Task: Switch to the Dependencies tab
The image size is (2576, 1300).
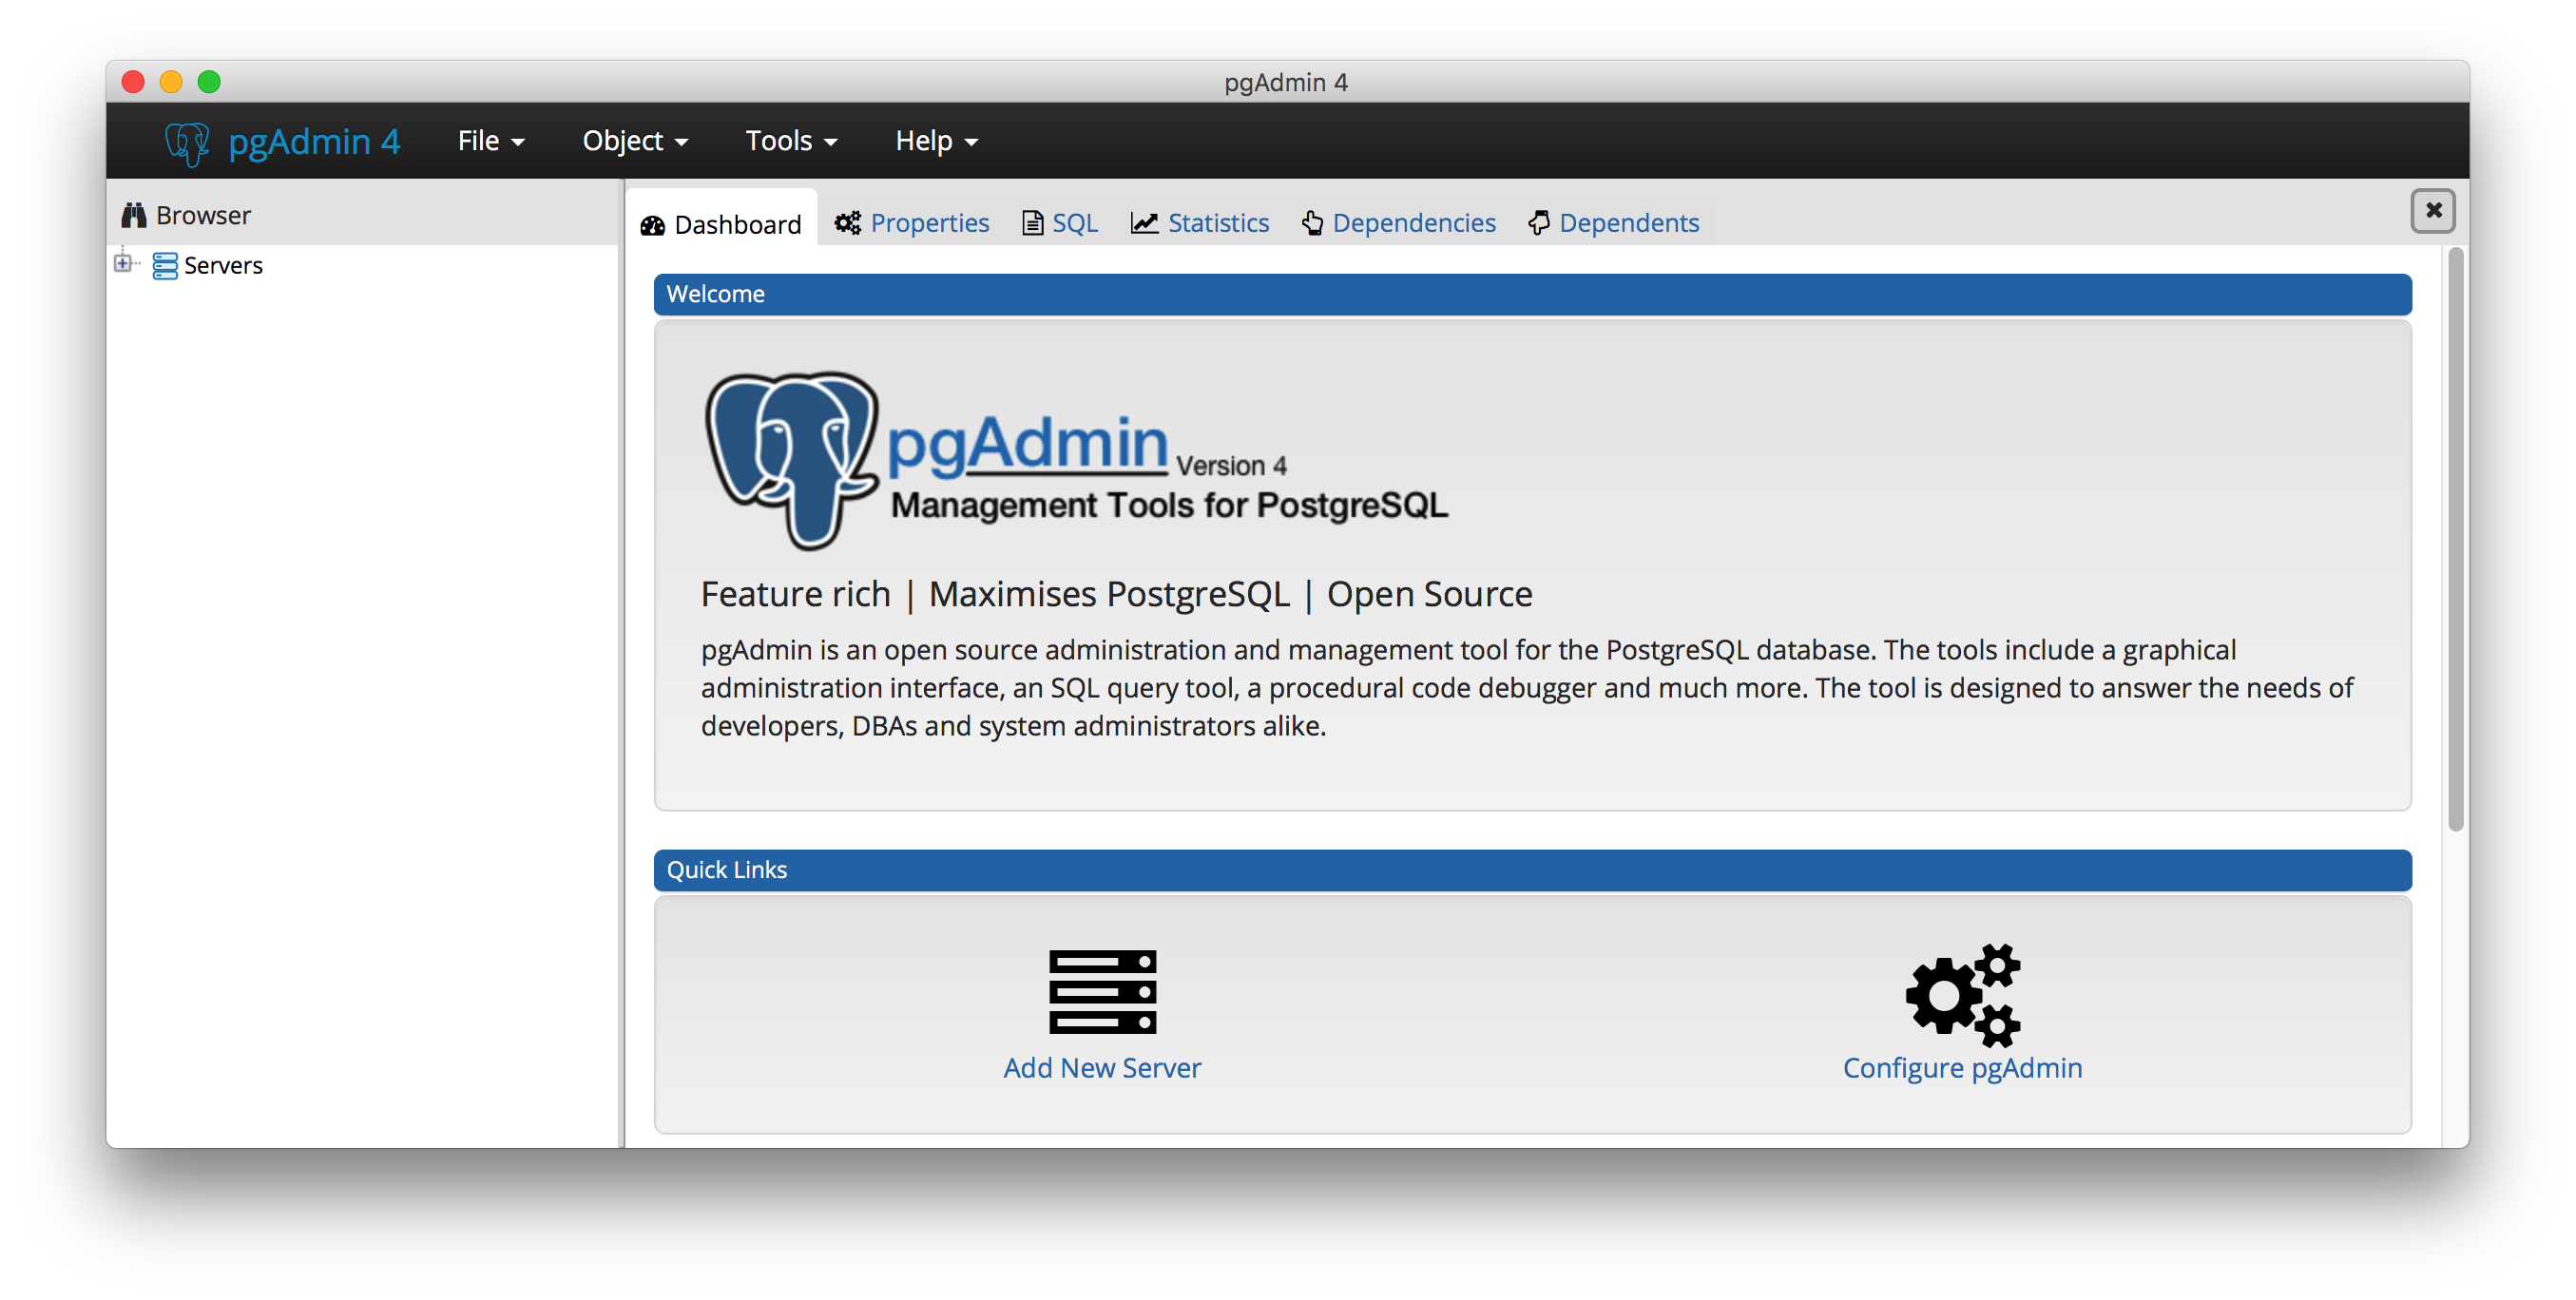Action: point(1399,223)
